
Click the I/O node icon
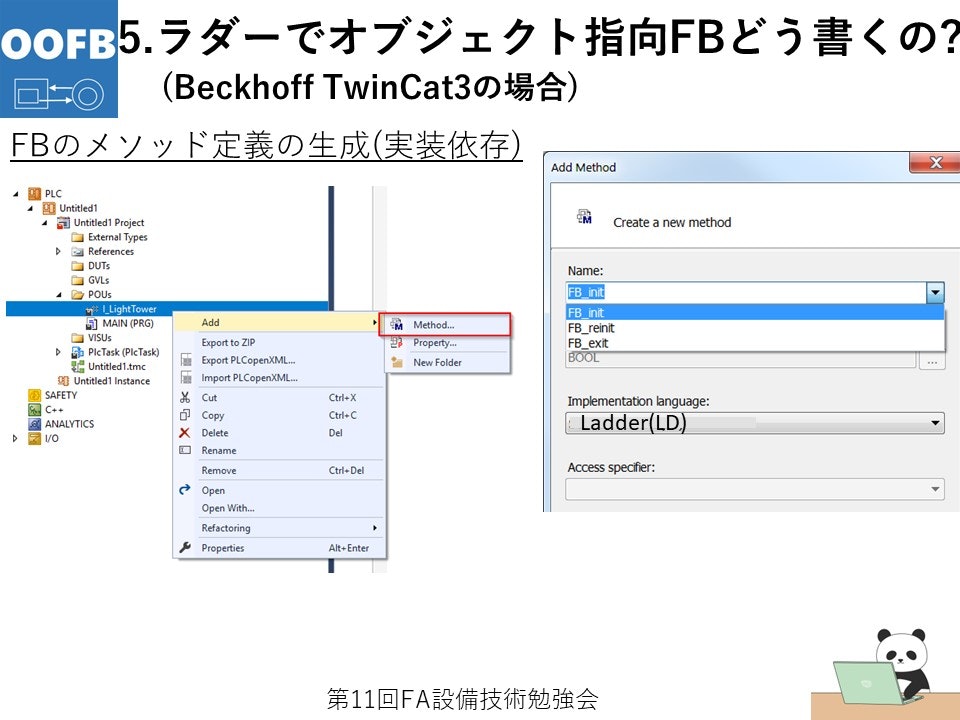pos(34,438)
